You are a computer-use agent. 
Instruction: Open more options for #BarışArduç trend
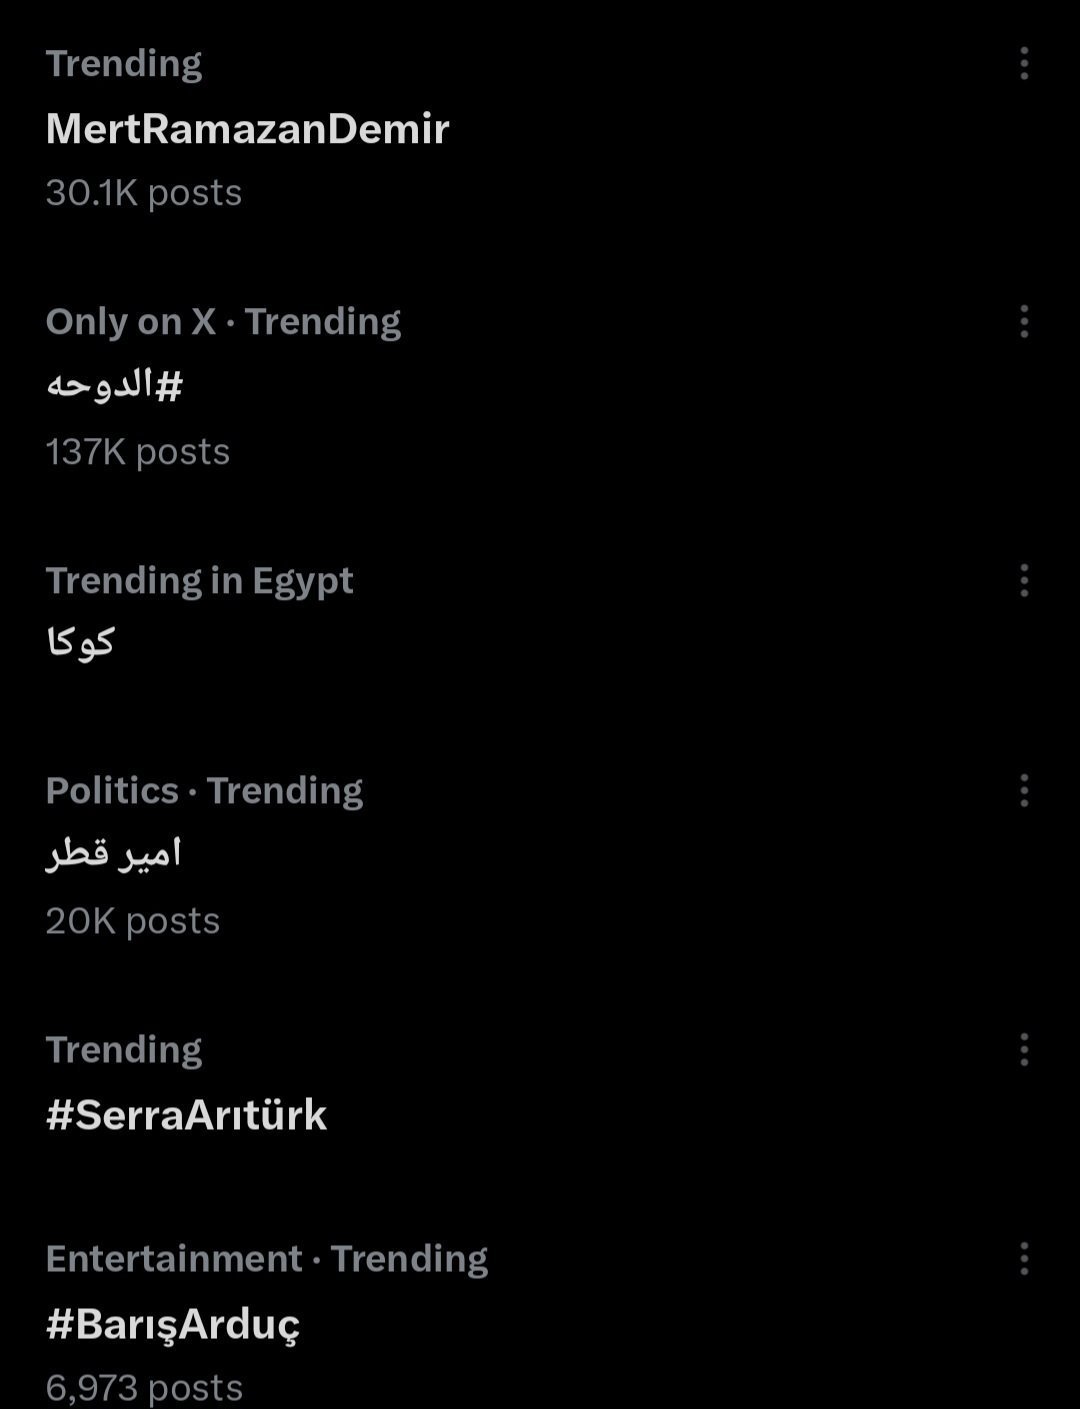coord(1024,1258)
